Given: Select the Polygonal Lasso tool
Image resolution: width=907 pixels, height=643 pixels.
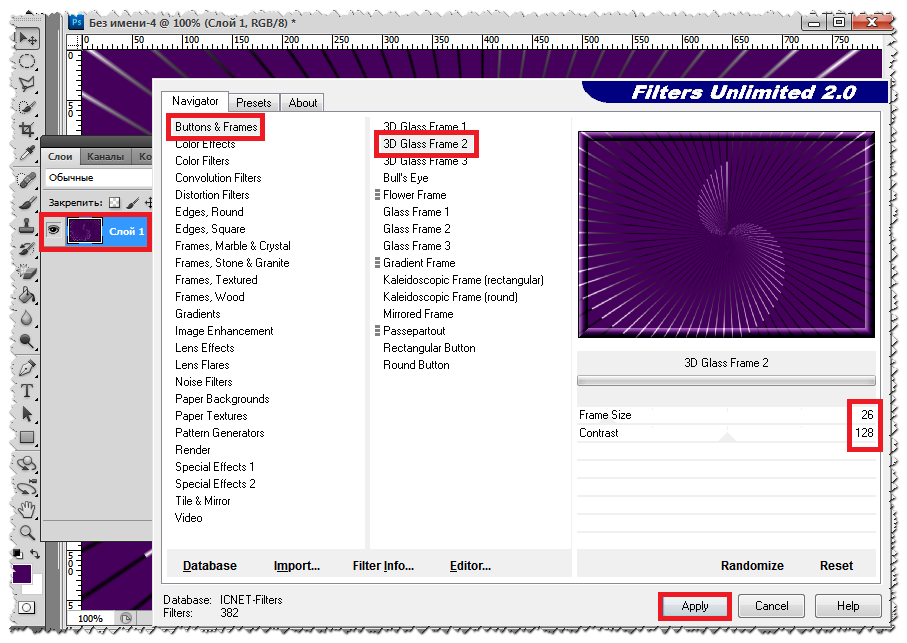Looking at the screenshot, I should tap(27, 83).
